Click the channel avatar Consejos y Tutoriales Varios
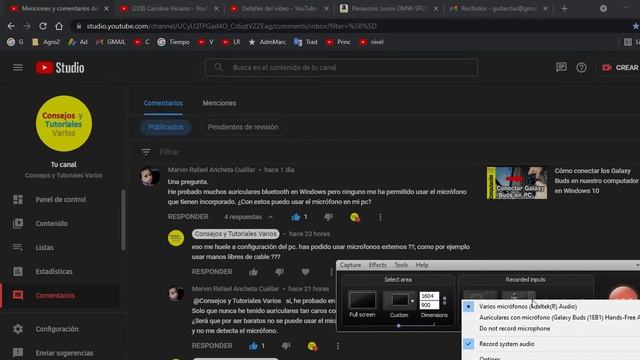The image size is (640, 360). coord(64,124)
